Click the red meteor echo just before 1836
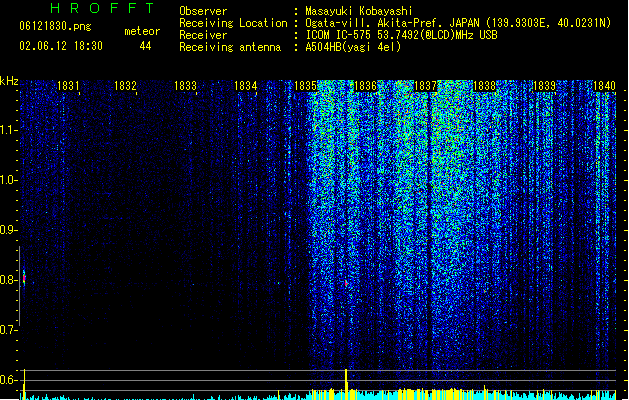The image size is (629, 400). click(346, 284)
